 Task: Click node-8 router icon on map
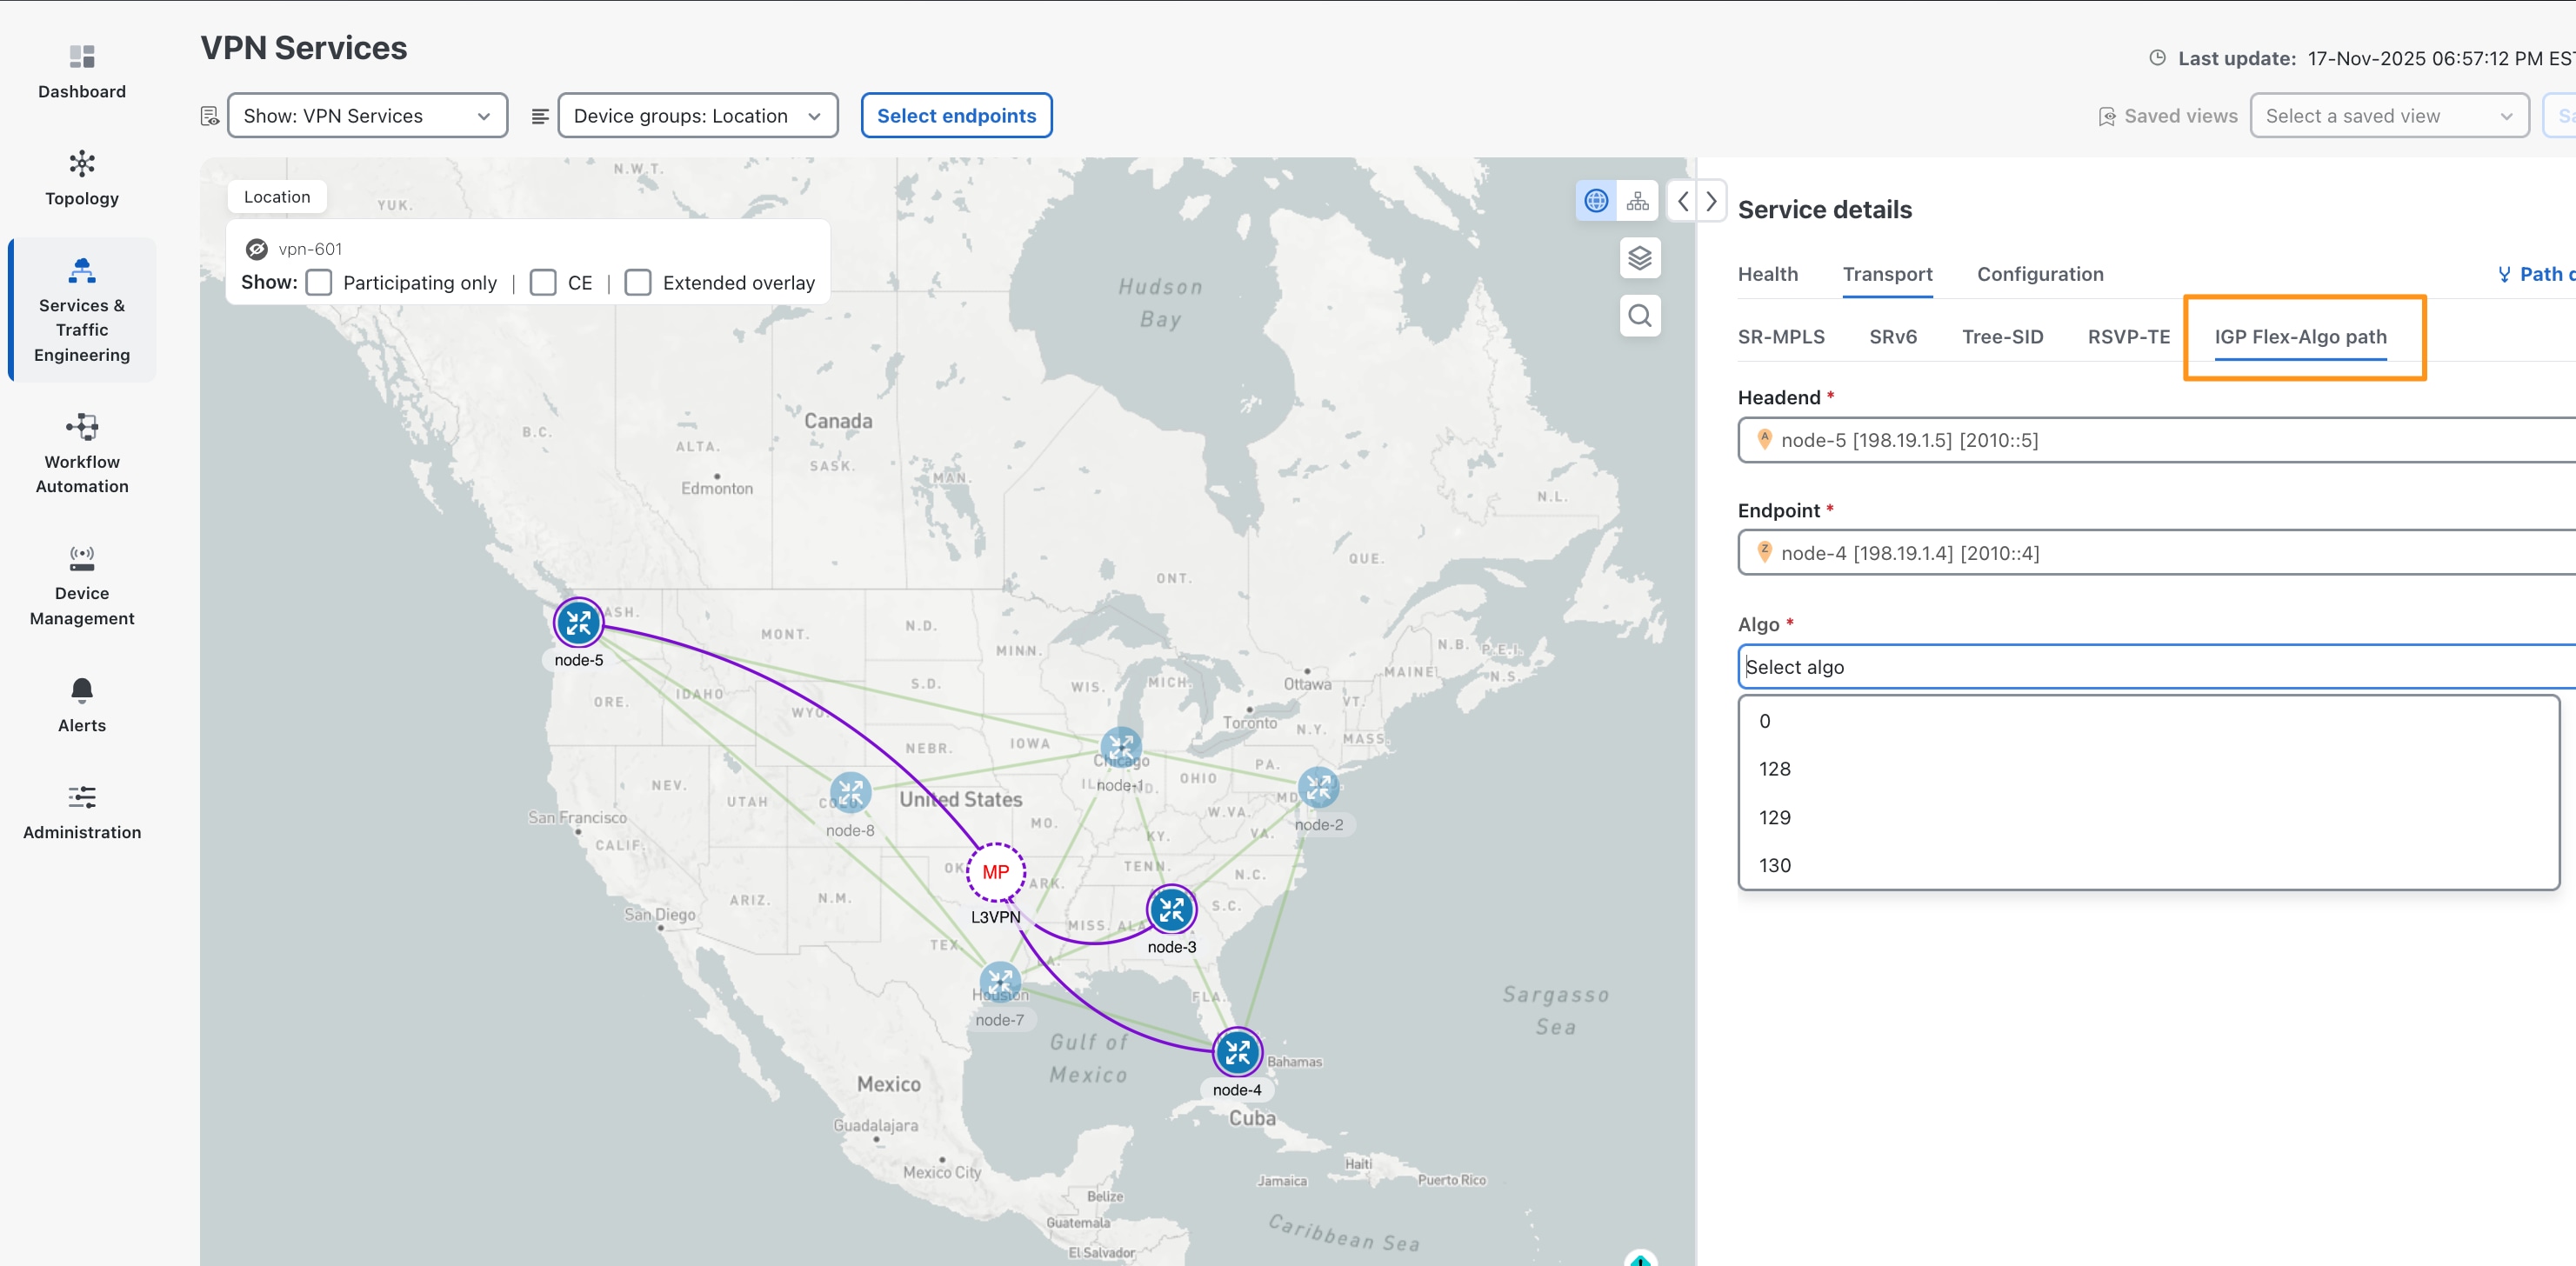850,794
